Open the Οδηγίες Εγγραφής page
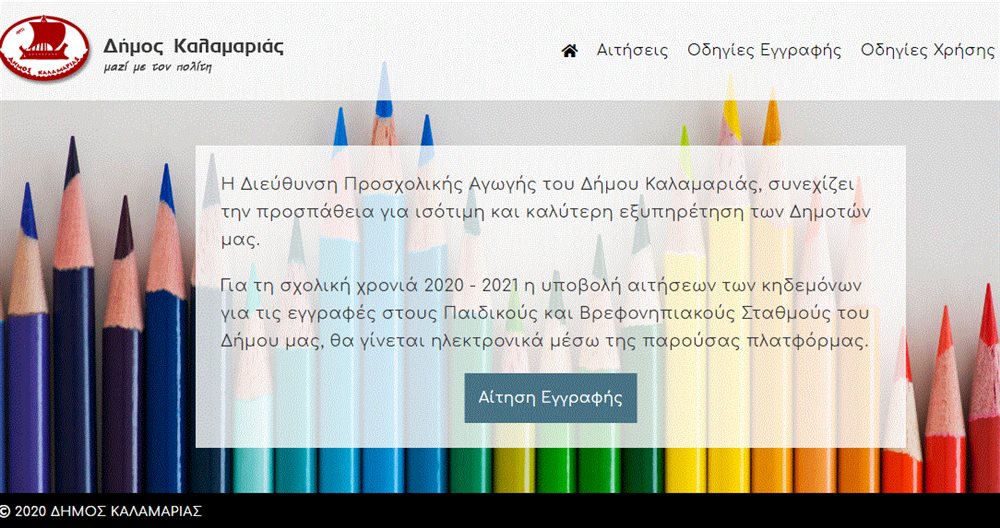 pyautogui.click(x=764, y=51)
